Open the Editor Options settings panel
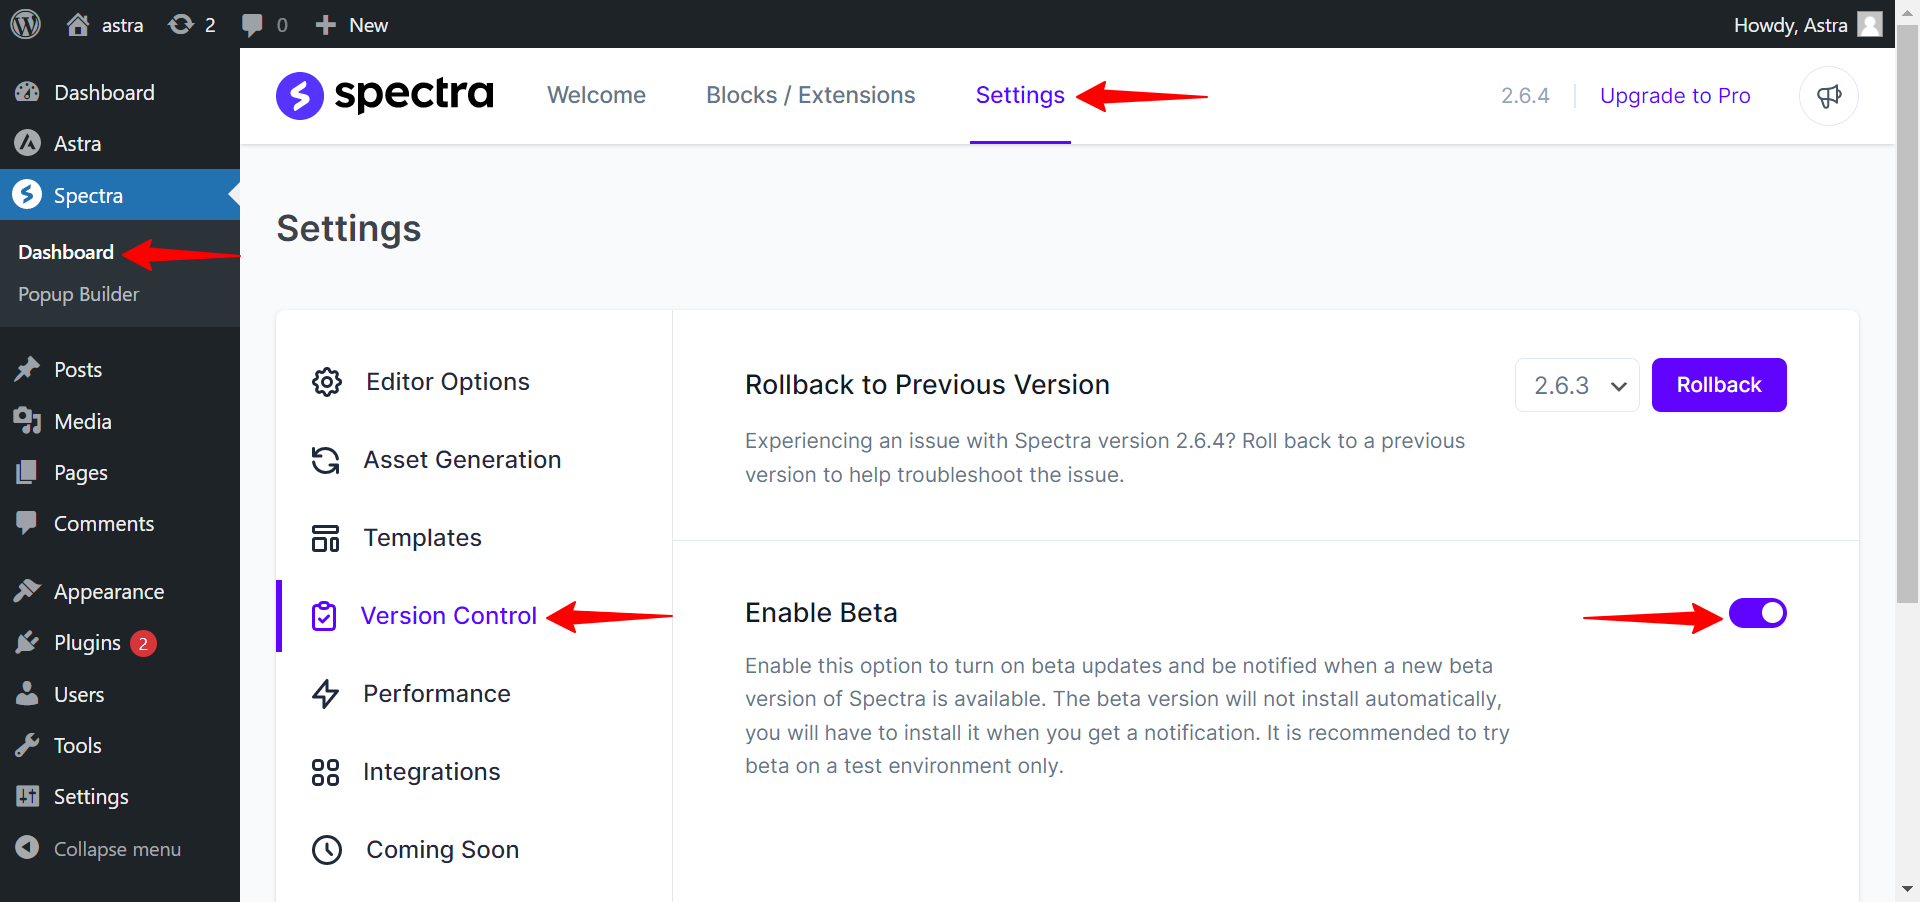 tap(446, 381)
